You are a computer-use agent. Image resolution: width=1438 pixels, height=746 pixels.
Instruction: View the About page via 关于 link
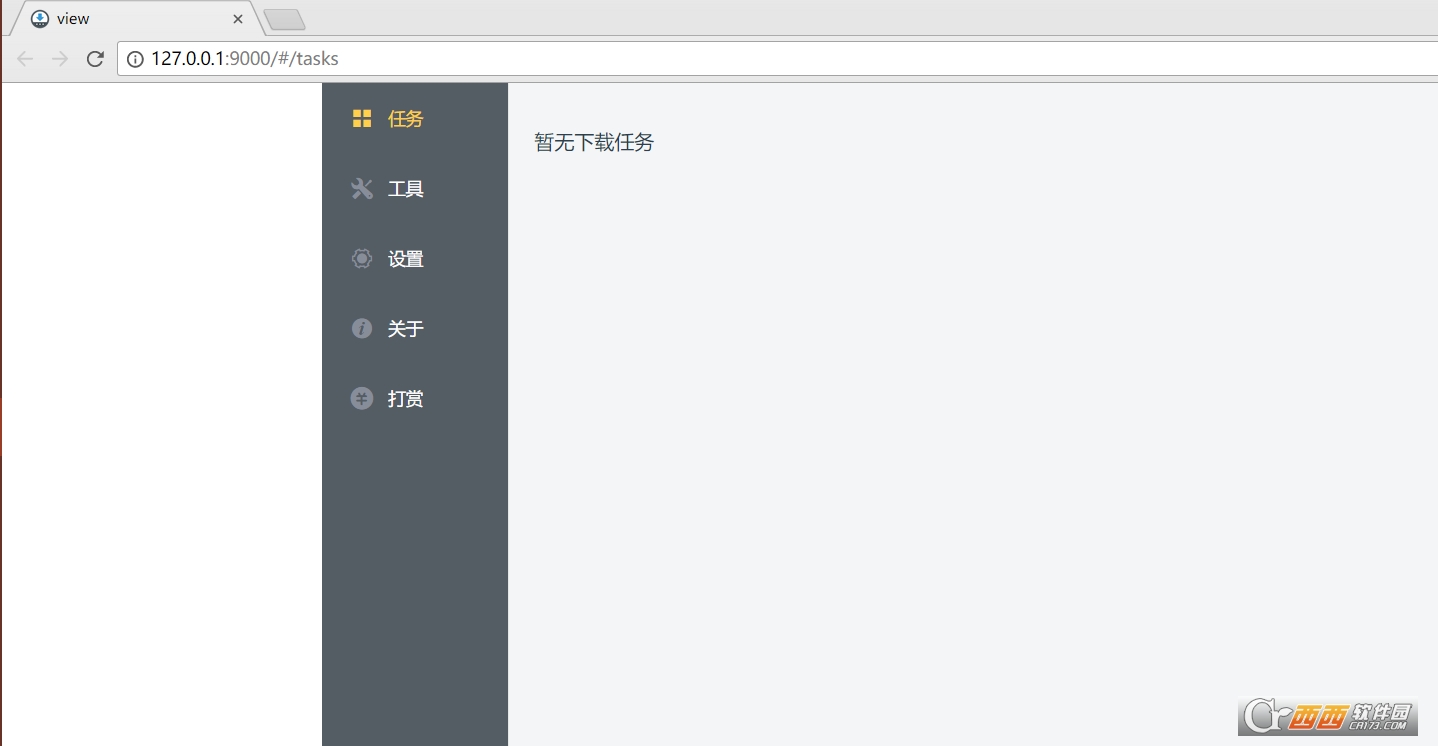(x=406, y=328)
